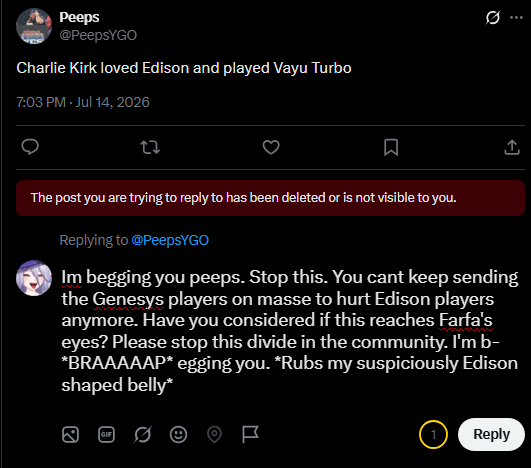This screenshot has height=468, width=531.
Task: Open the GIF picker in reply composer
Action: coord(106,434)
